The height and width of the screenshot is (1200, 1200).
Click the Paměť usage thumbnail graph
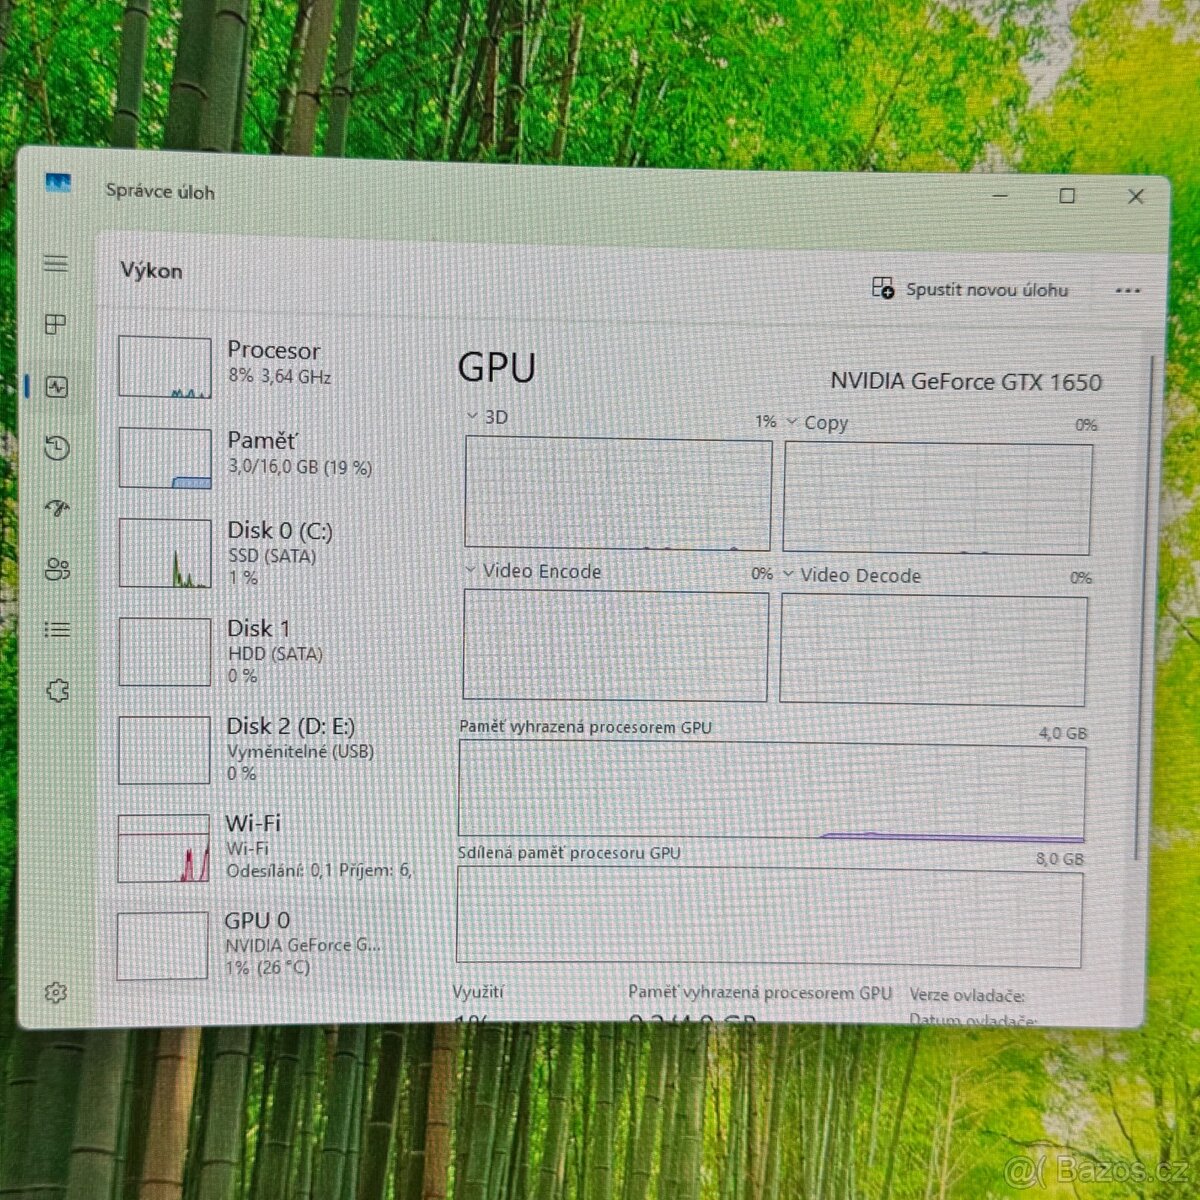pos(165,458)
